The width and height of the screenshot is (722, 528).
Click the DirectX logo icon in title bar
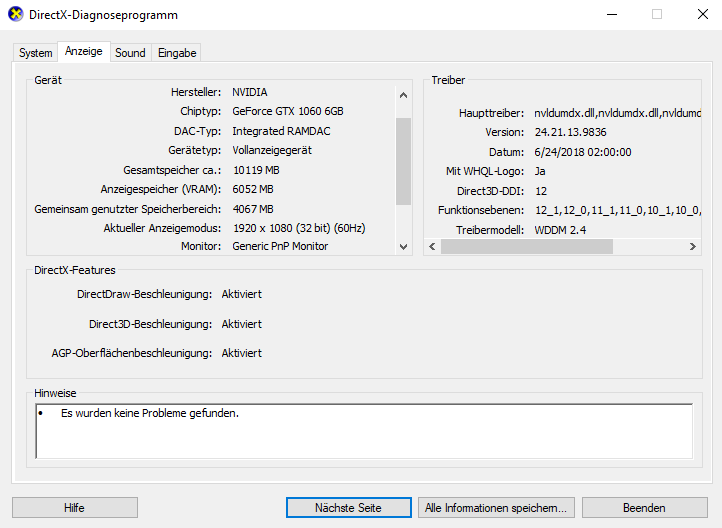click(x=16, y=14)
